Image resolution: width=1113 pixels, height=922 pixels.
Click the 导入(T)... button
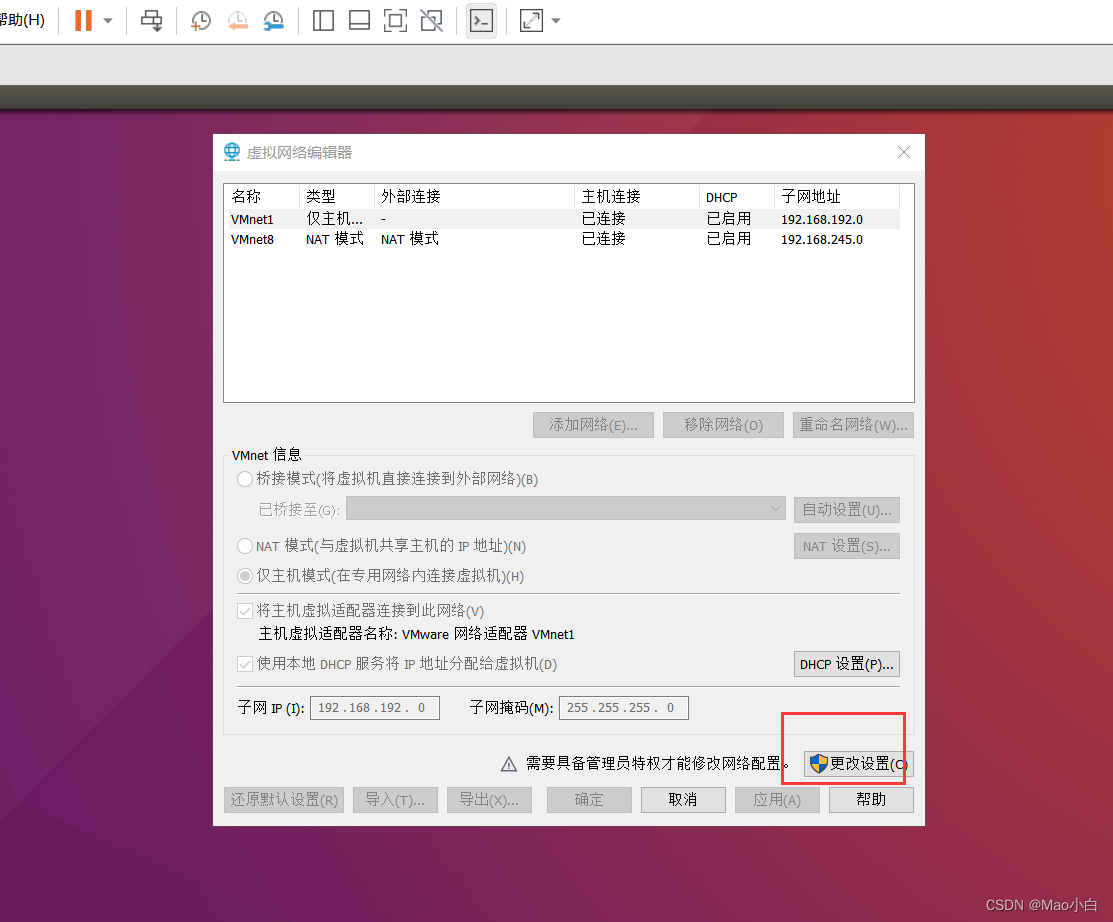click(395, 800)
